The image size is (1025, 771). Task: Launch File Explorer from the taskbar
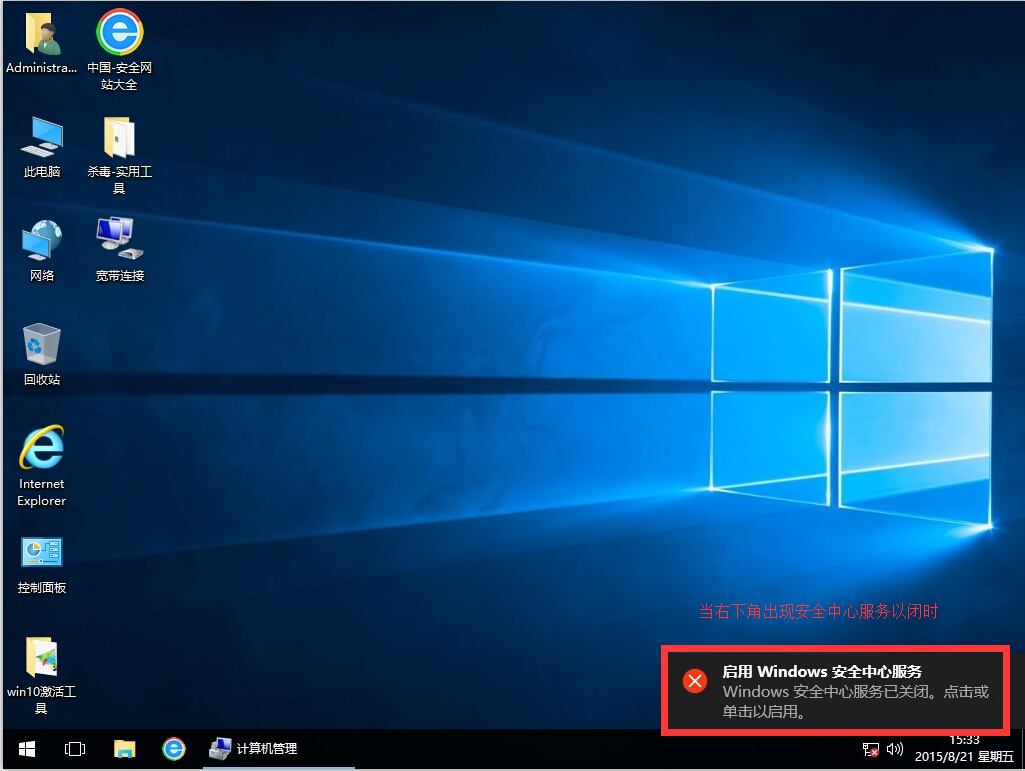click(124, 748)
